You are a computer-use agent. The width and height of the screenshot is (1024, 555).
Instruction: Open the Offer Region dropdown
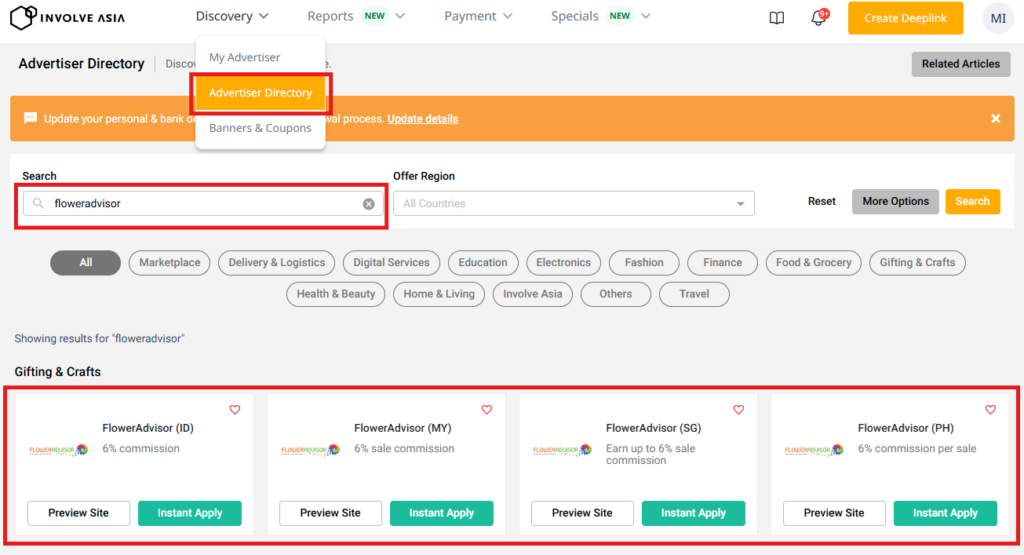coord(573,204)
